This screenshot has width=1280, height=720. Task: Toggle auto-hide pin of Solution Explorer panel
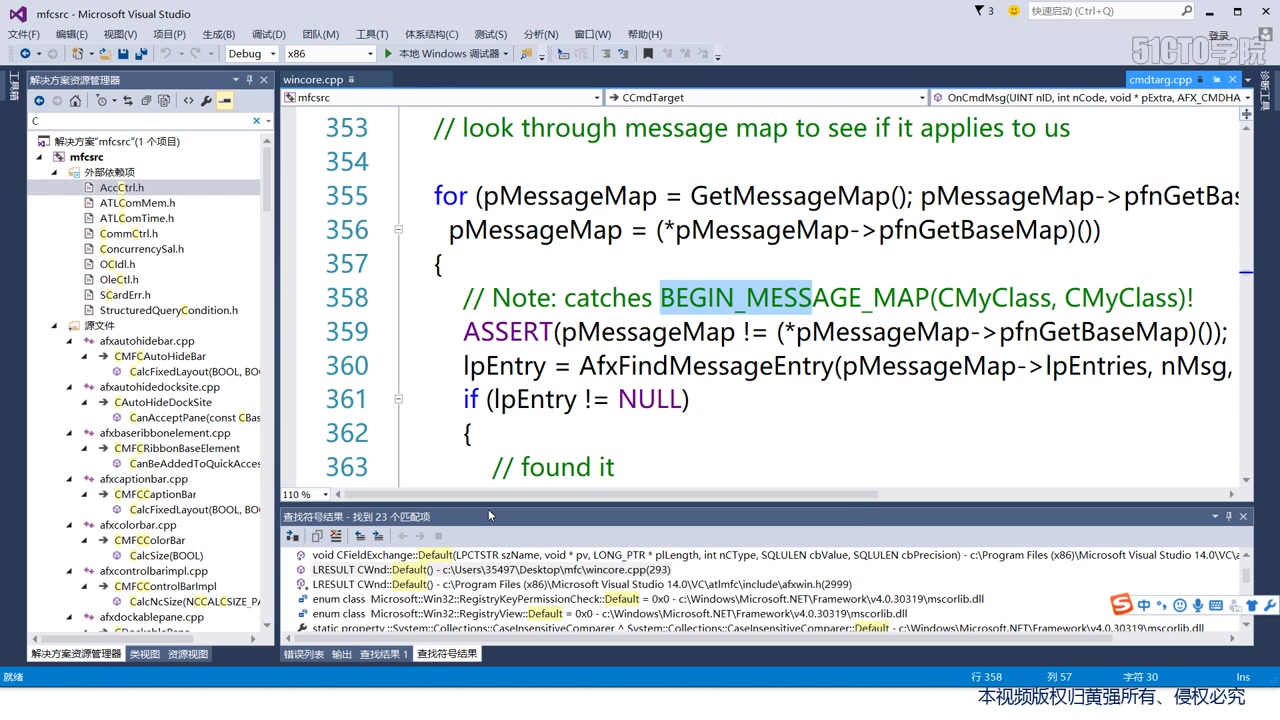point(249,80)
